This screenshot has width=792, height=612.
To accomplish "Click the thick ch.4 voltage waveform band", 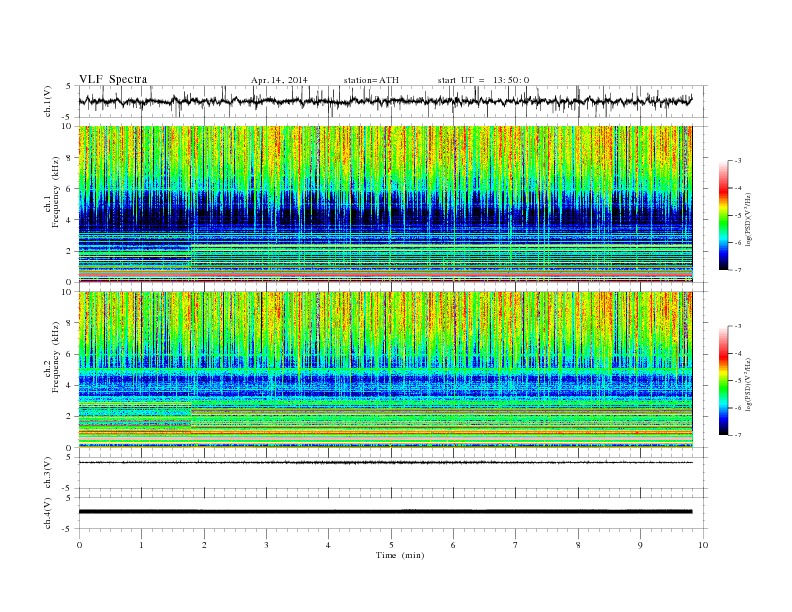I will click(385, 512).
